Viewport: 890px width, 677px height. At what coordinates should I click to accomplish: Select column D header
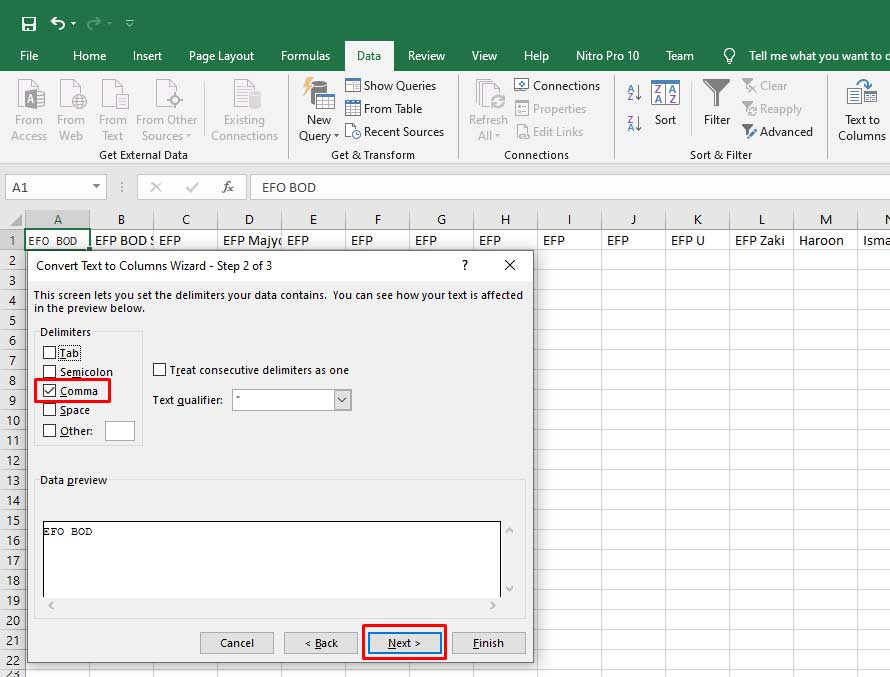coord(249,220)
